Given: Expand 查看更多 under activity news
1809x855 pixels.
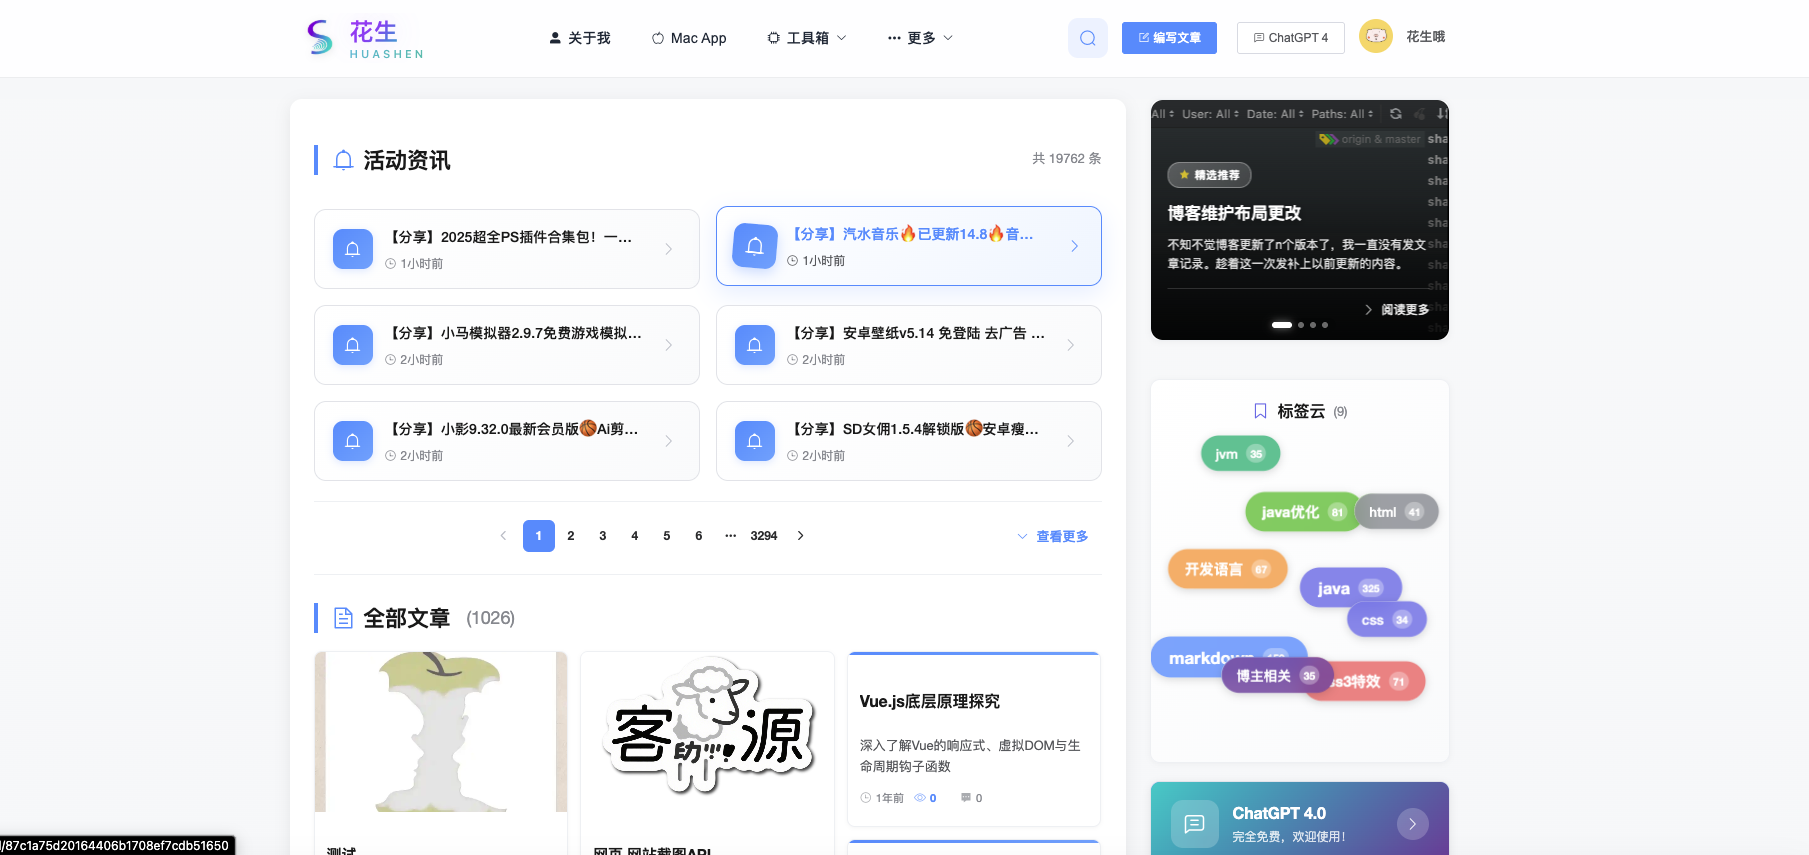Looking at the screenshot, I should (1053, 536).
